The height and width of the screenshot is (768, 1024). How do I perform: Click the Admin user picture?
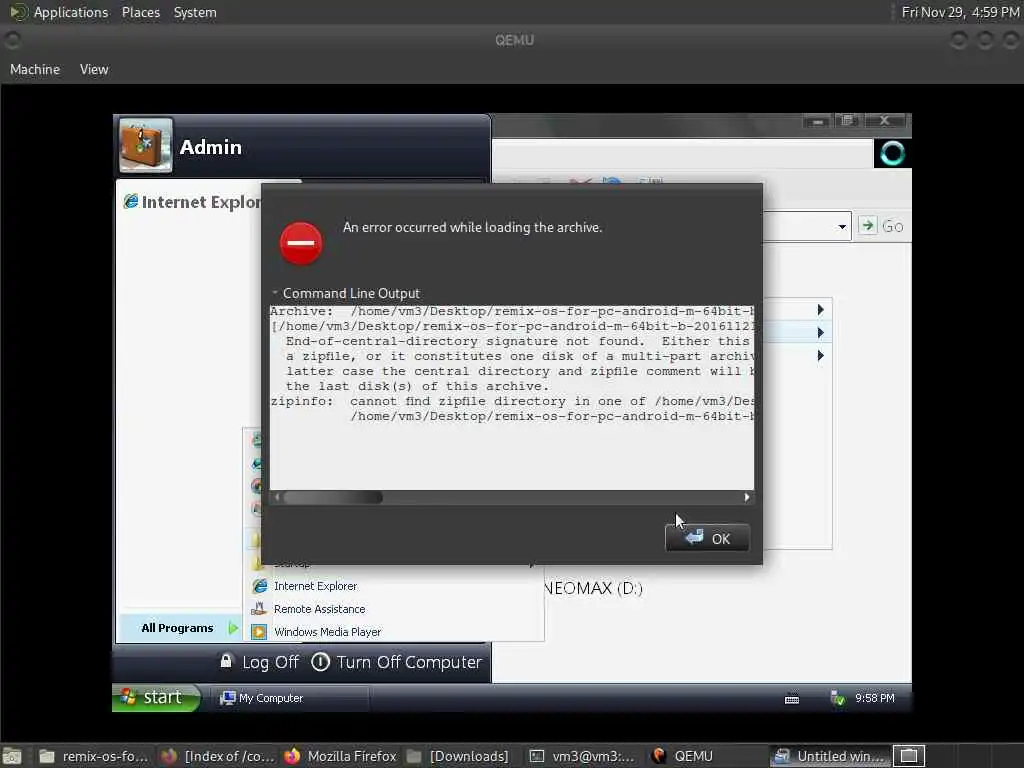(x=146, y=145)
